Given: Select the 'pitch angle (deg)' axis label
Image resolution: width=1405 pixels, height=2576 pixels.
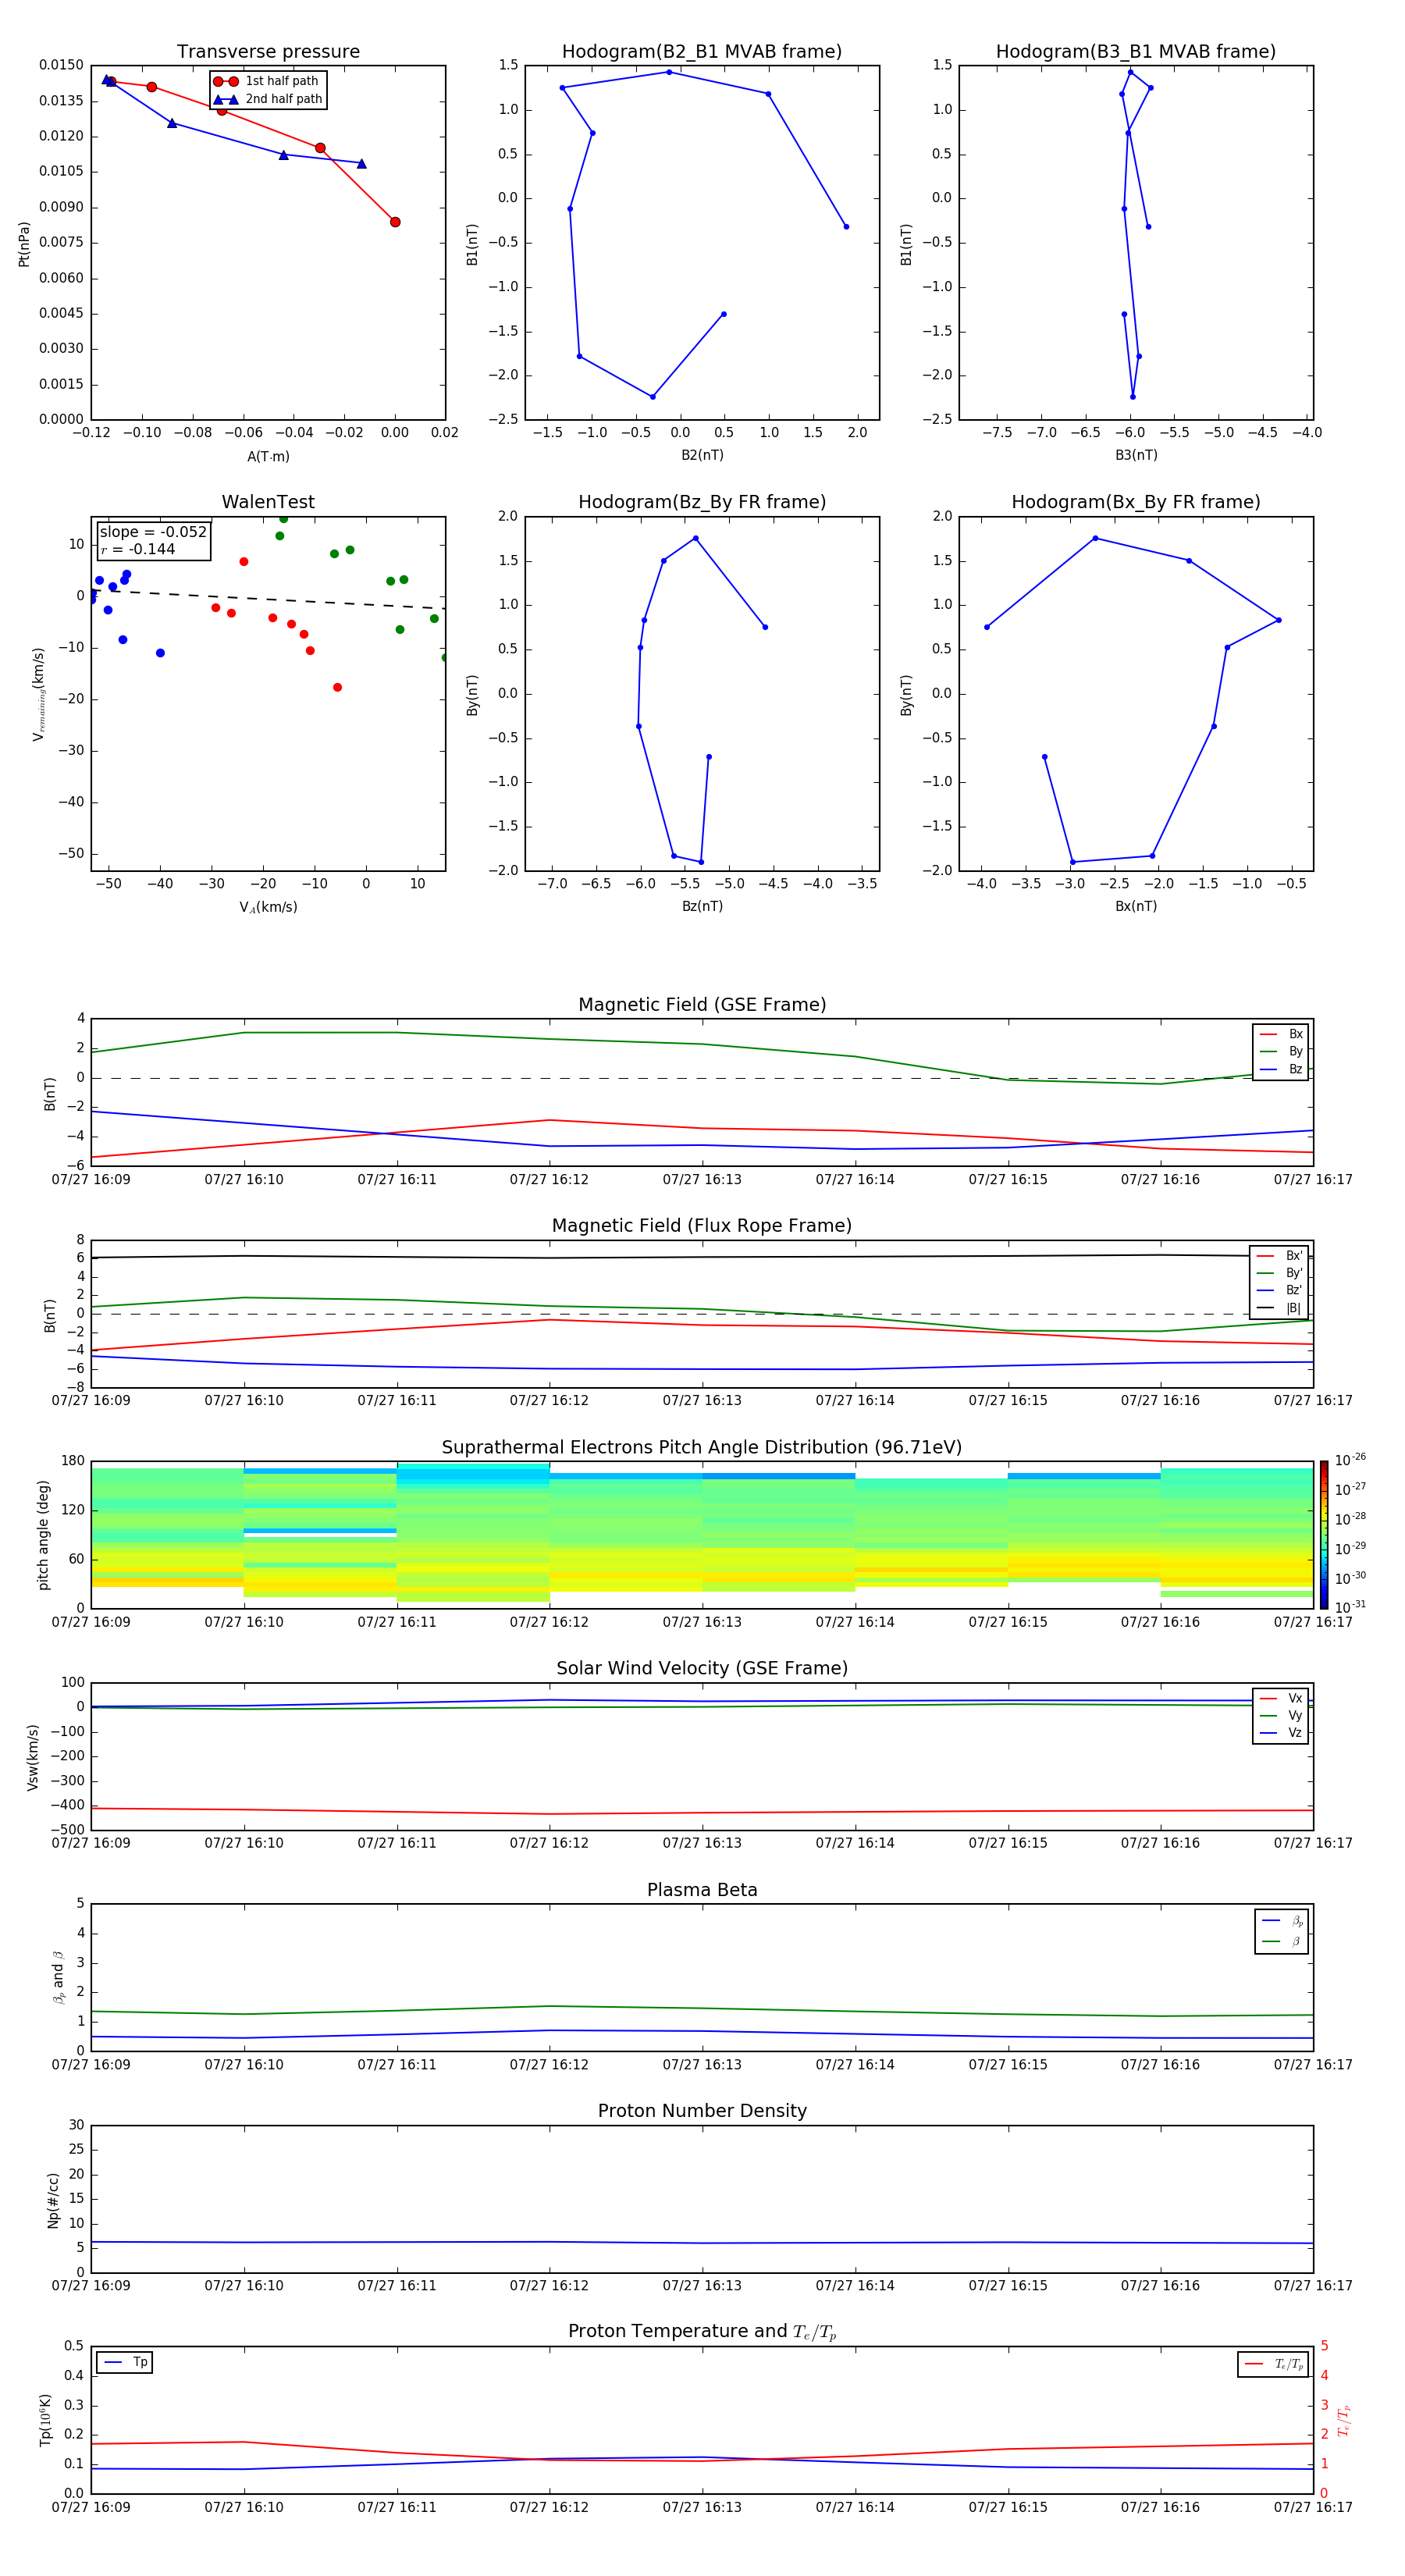Looking at the screenshot, I should [43, 1535].
